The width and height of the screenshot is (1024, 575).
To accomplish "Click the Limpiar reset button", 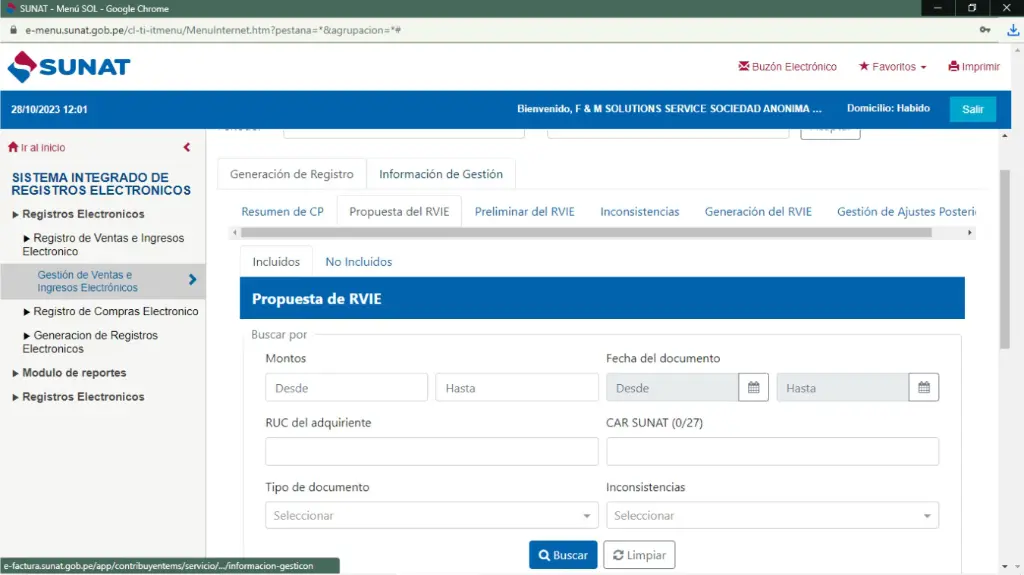I will coord(639,555).
